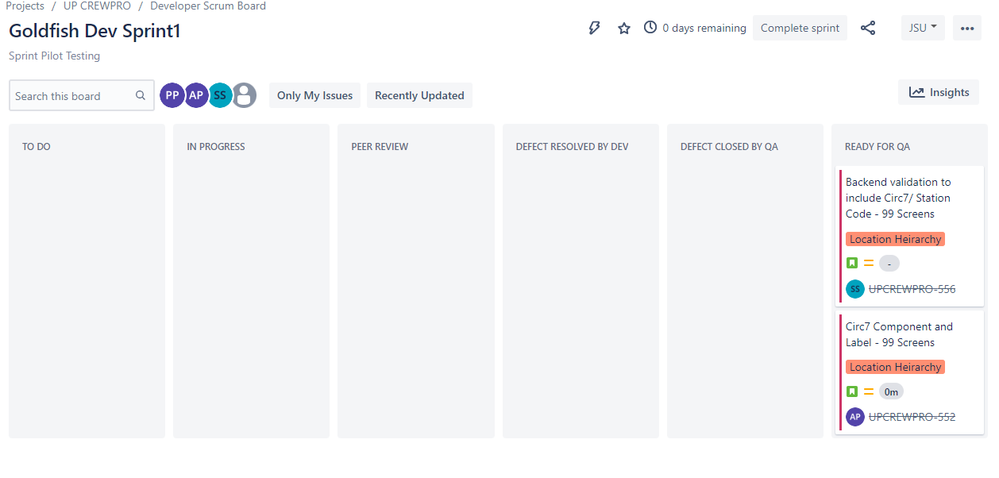Click the 0m estimate badge
Viewport: 999px width, 478px height.
[891, 391]
